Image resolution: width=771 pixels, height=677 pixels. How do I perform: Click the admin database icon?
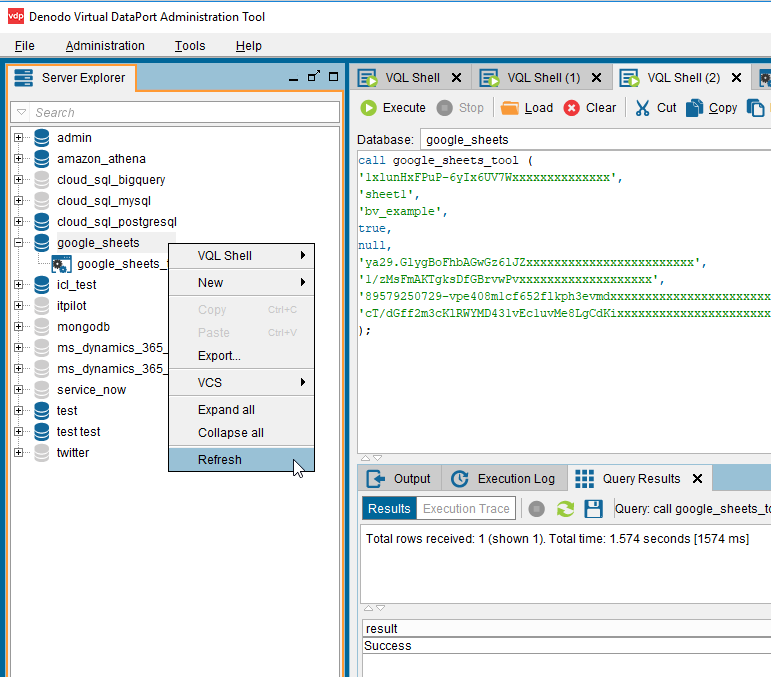pyautogui.click(x=42, y=138)
